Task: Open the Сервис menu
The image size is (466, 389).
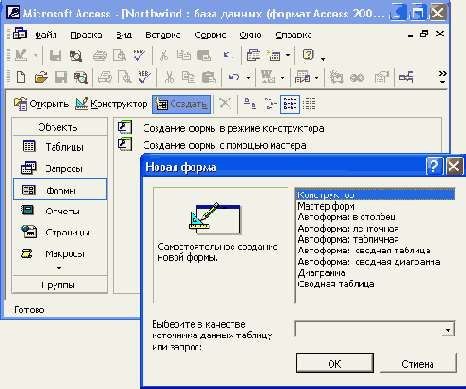Action: click(x=210, y=35)
